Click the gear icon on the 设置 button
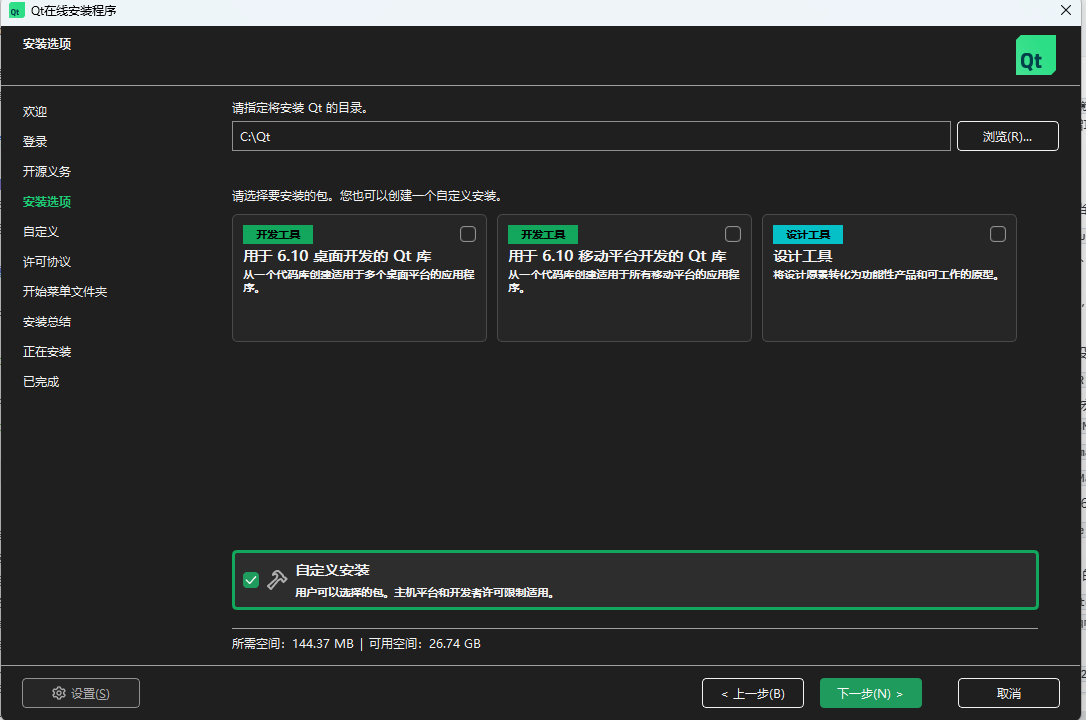Screen dimensions: 1086x720 pyautogui.click(x=59, y=693)
